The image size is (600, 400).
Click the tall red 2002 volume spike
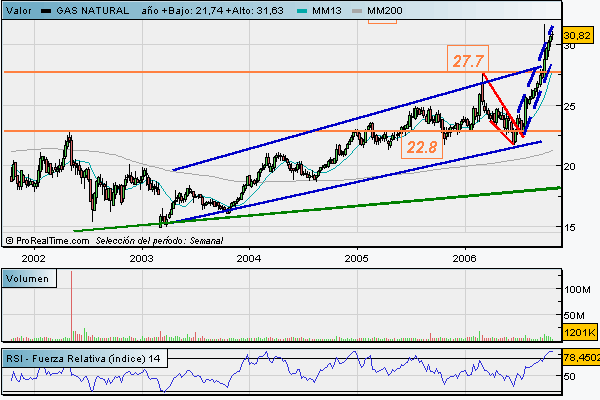[x=71, y=306]
